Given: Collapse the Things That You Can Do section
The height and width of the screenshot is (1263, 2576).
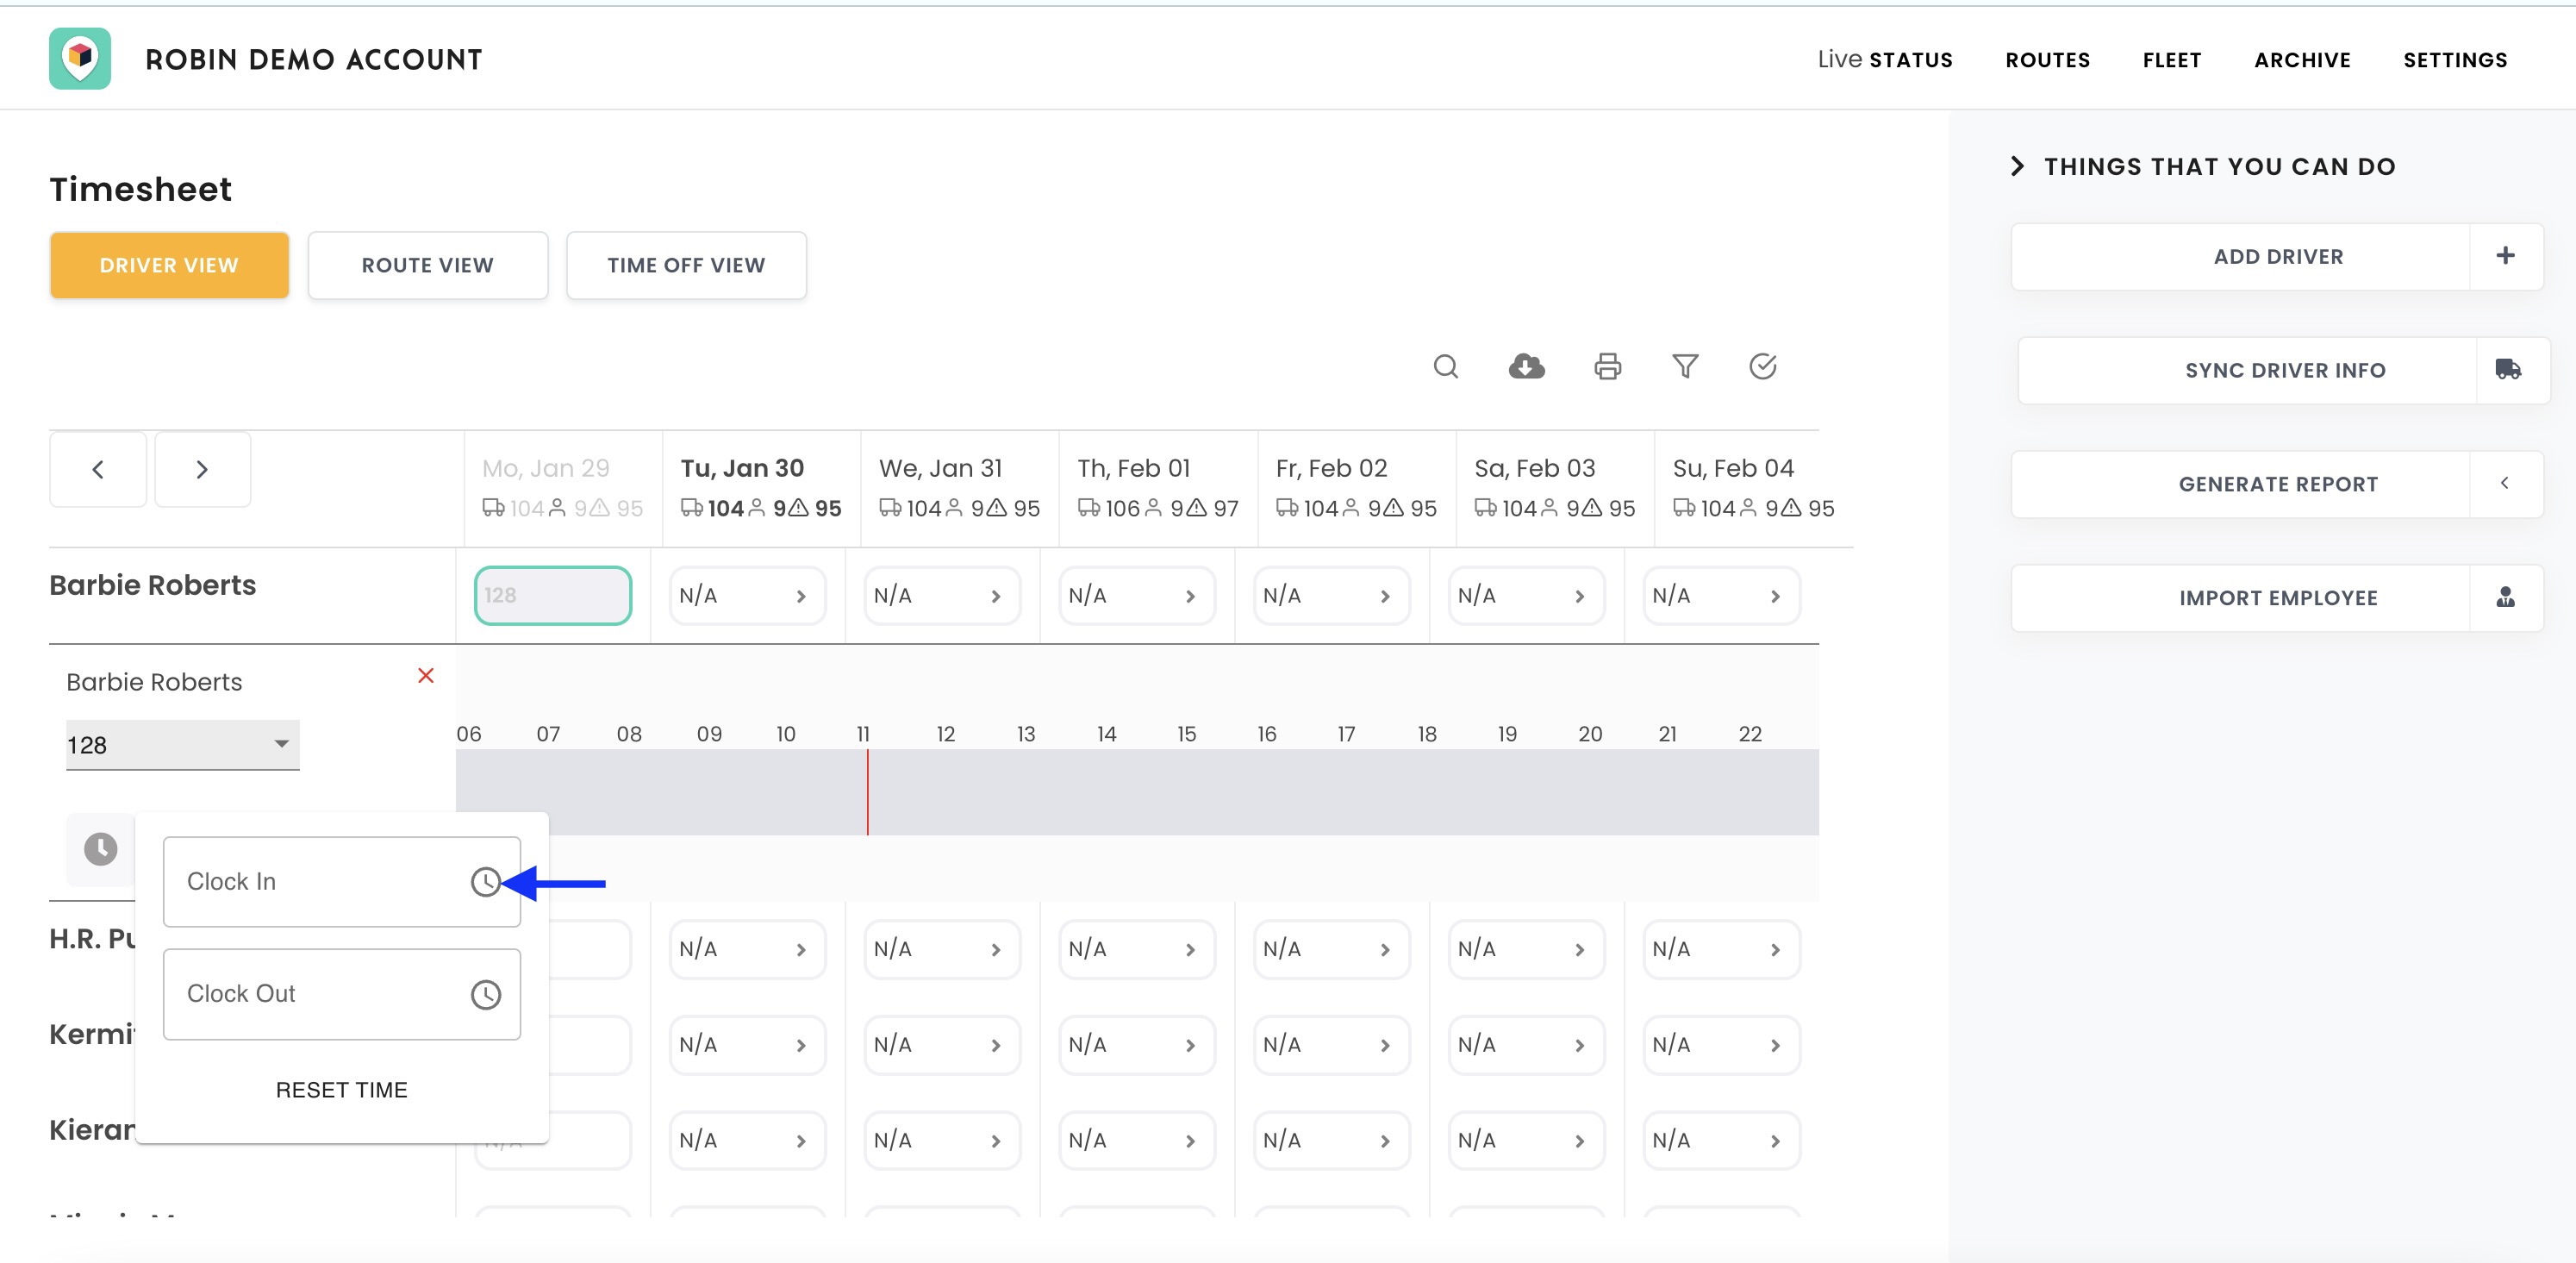Looking at the screenshot, I should click(x=2017, y=166).
